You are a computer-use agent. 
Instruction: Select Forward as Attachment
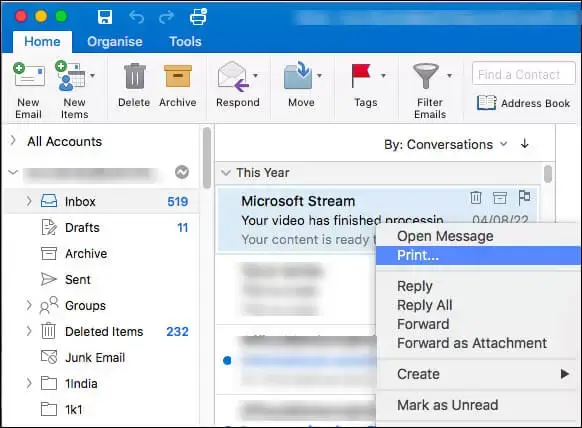pyautogui.click(x=478, y=343)
